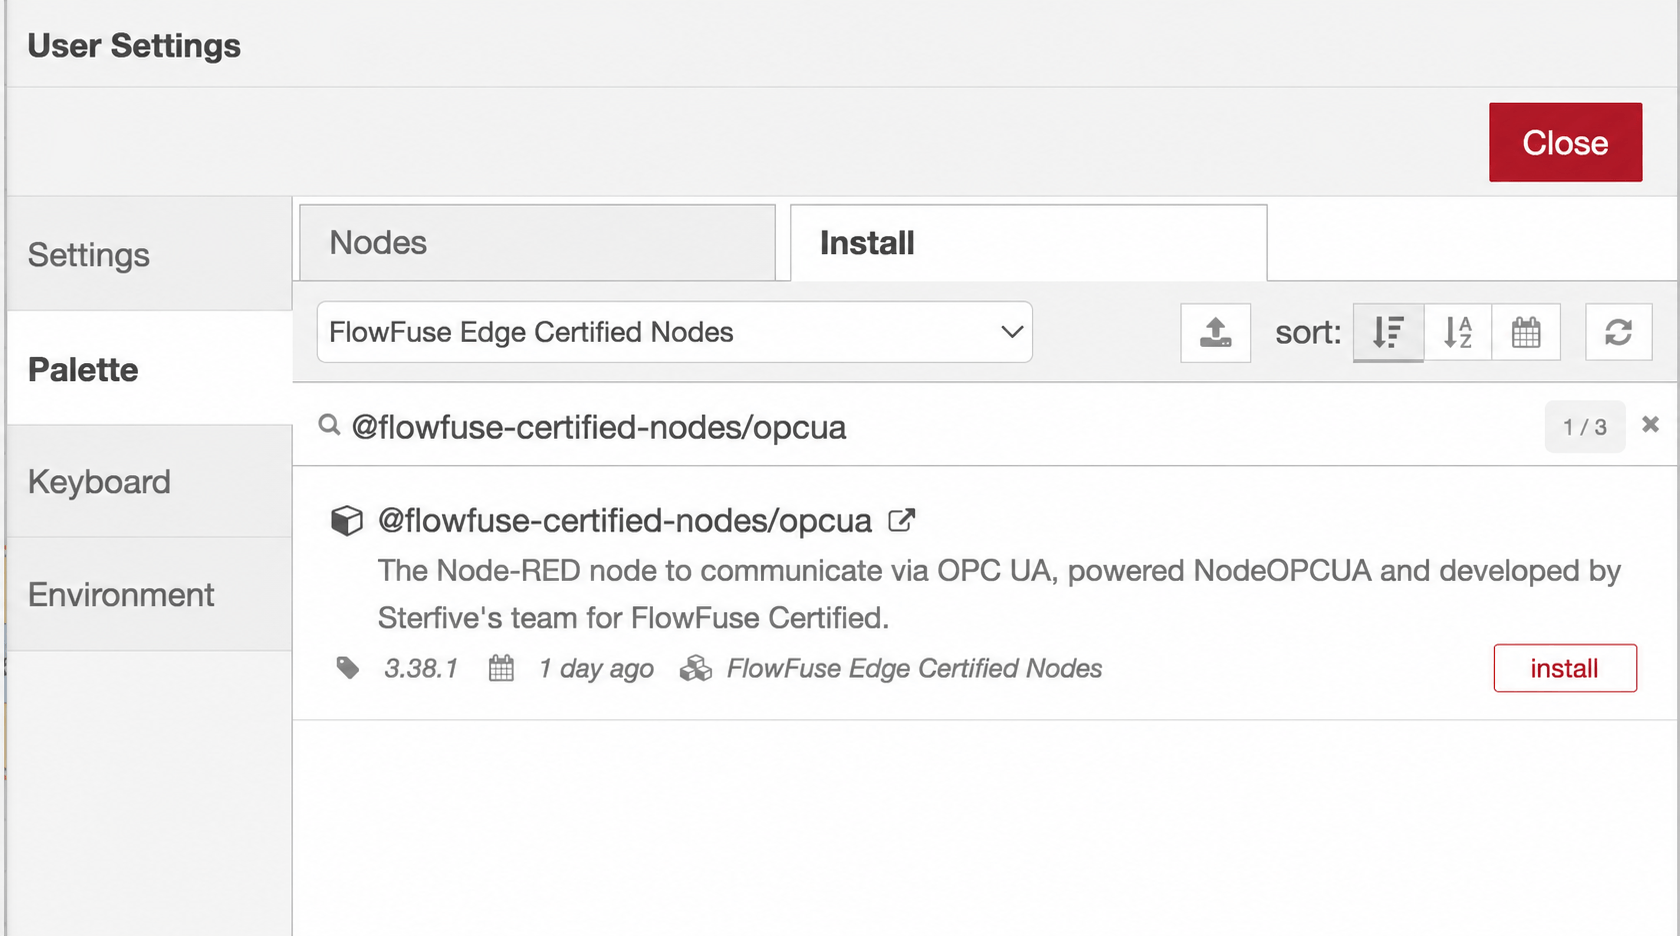1680x936 pixels.
Task: Click the version tag icon beside 3.38.1
Action: (x=348, y=668)
